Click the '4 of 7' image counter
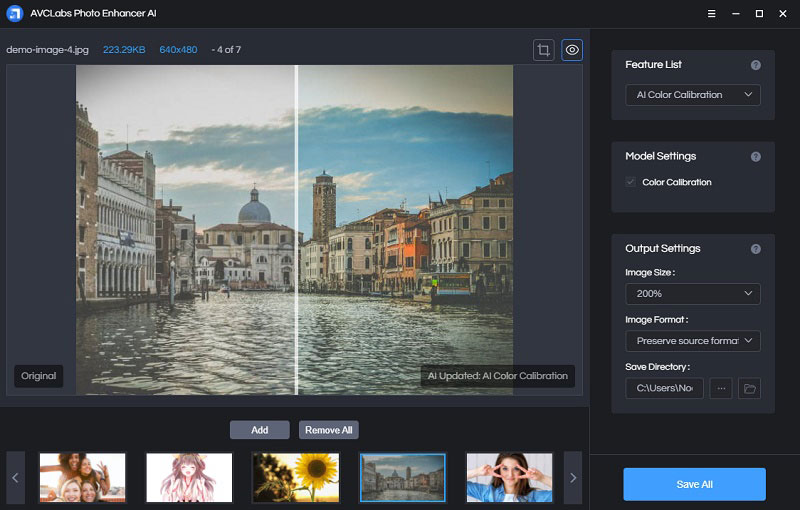 (x=229, y=50)
